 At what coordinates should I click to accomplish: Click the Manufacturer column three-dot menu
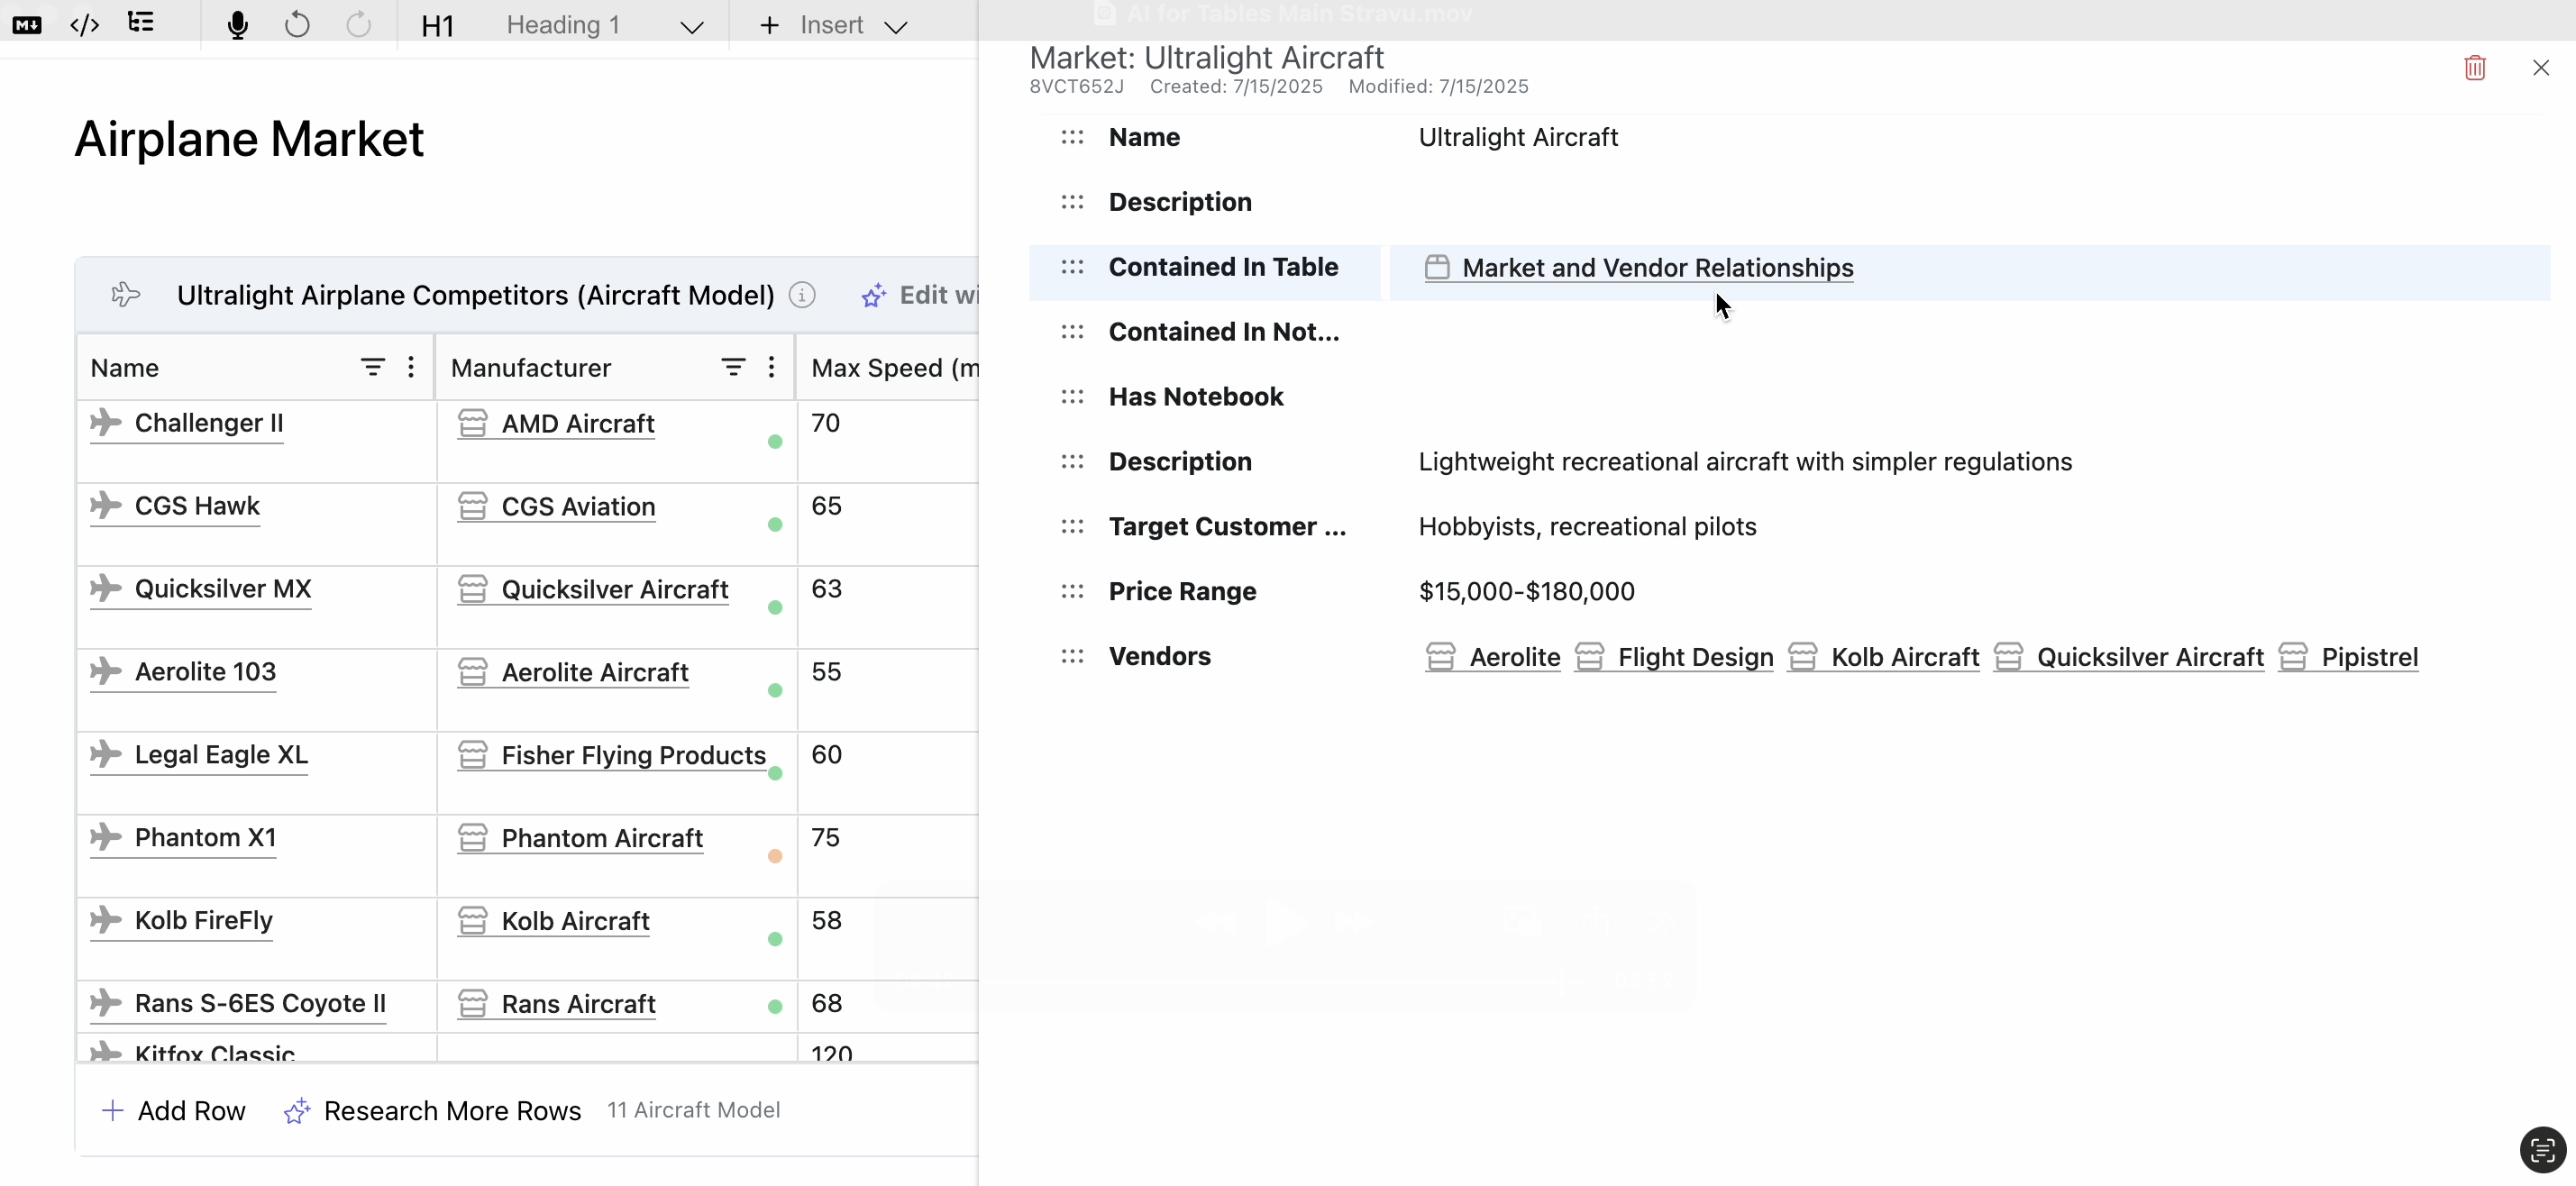click(x=771, y=368)
